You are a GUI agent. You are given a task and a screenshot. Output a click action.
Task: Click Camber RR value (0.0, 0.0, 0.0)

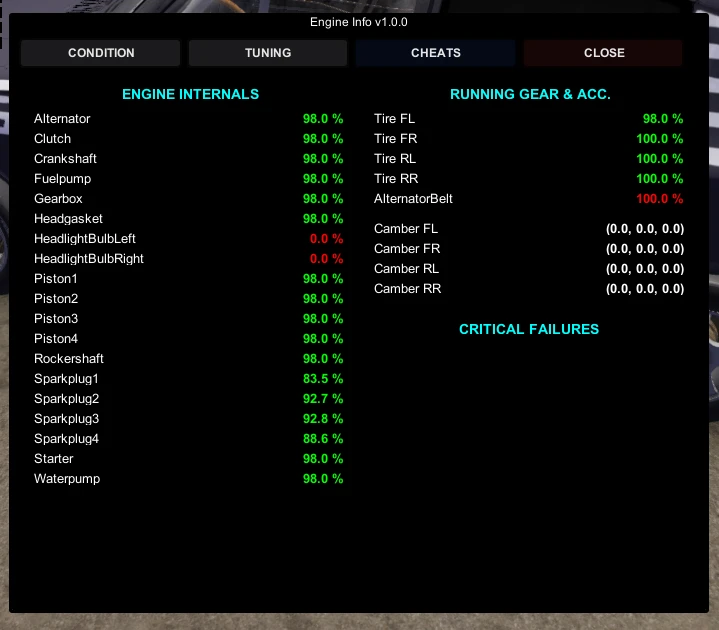(645, 289)
